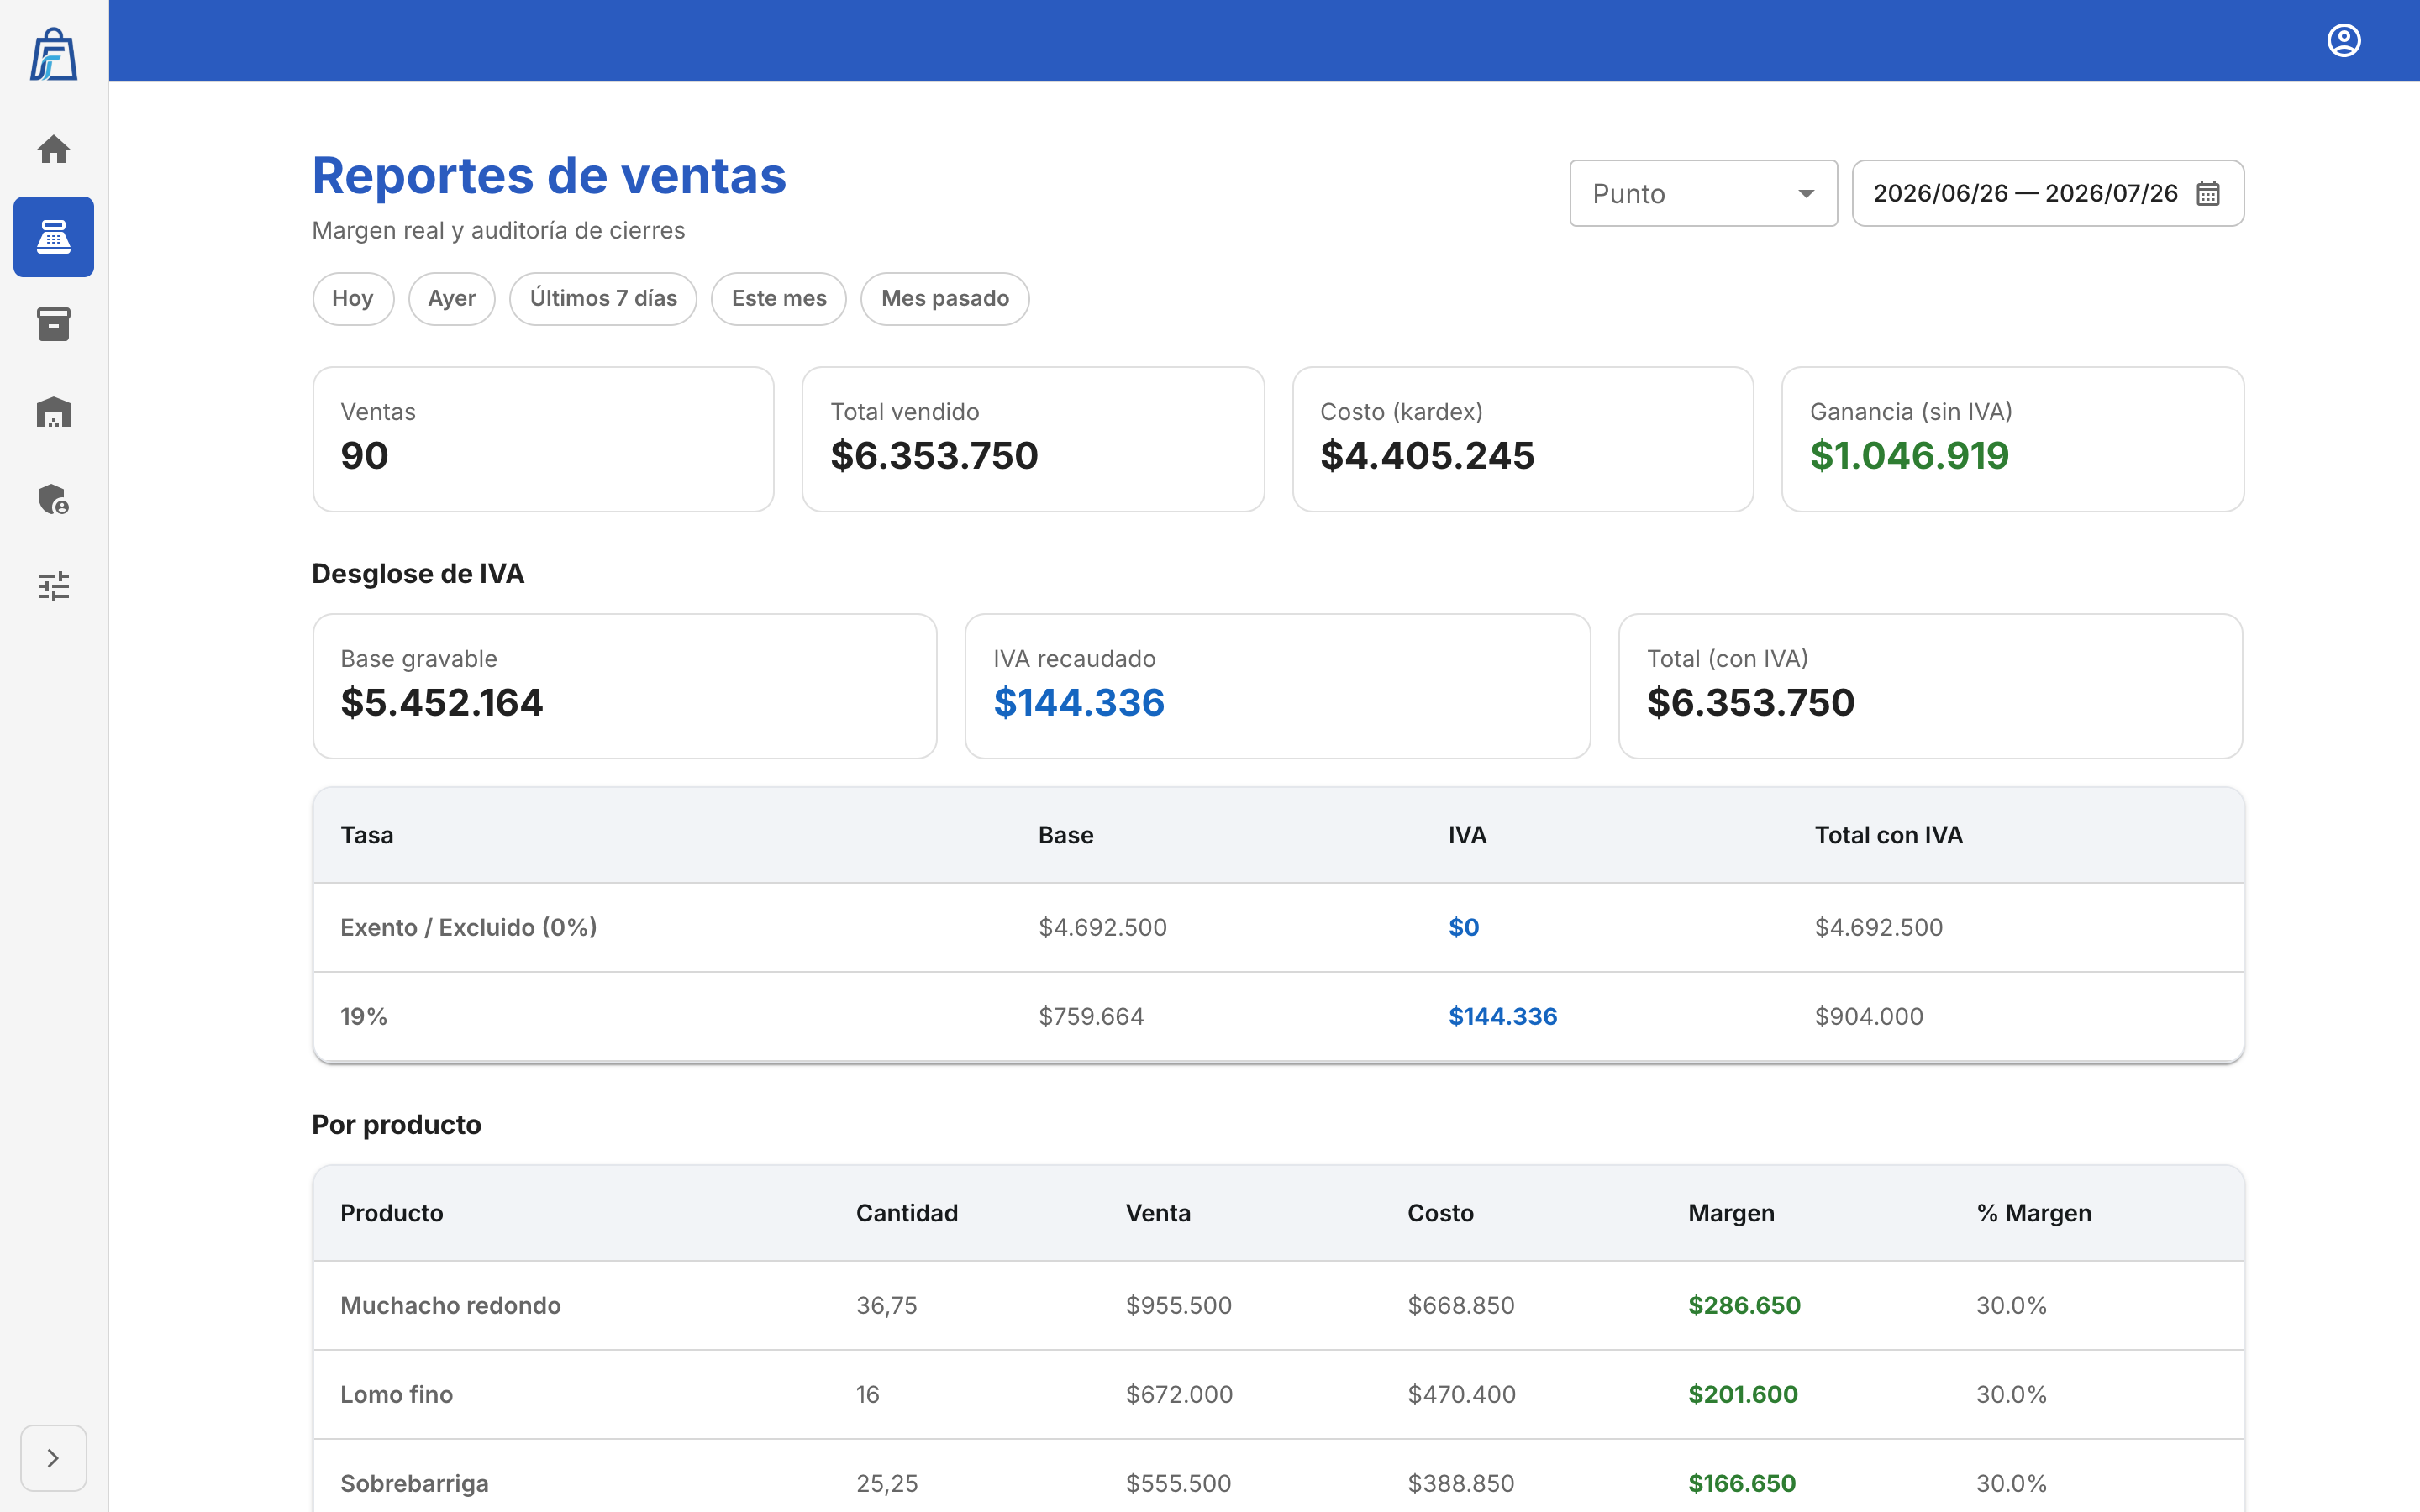Image resolution: width=2420 pixels, height=1512 pixels.
Task: Filter by Este mes
Action: pos(779,298)
